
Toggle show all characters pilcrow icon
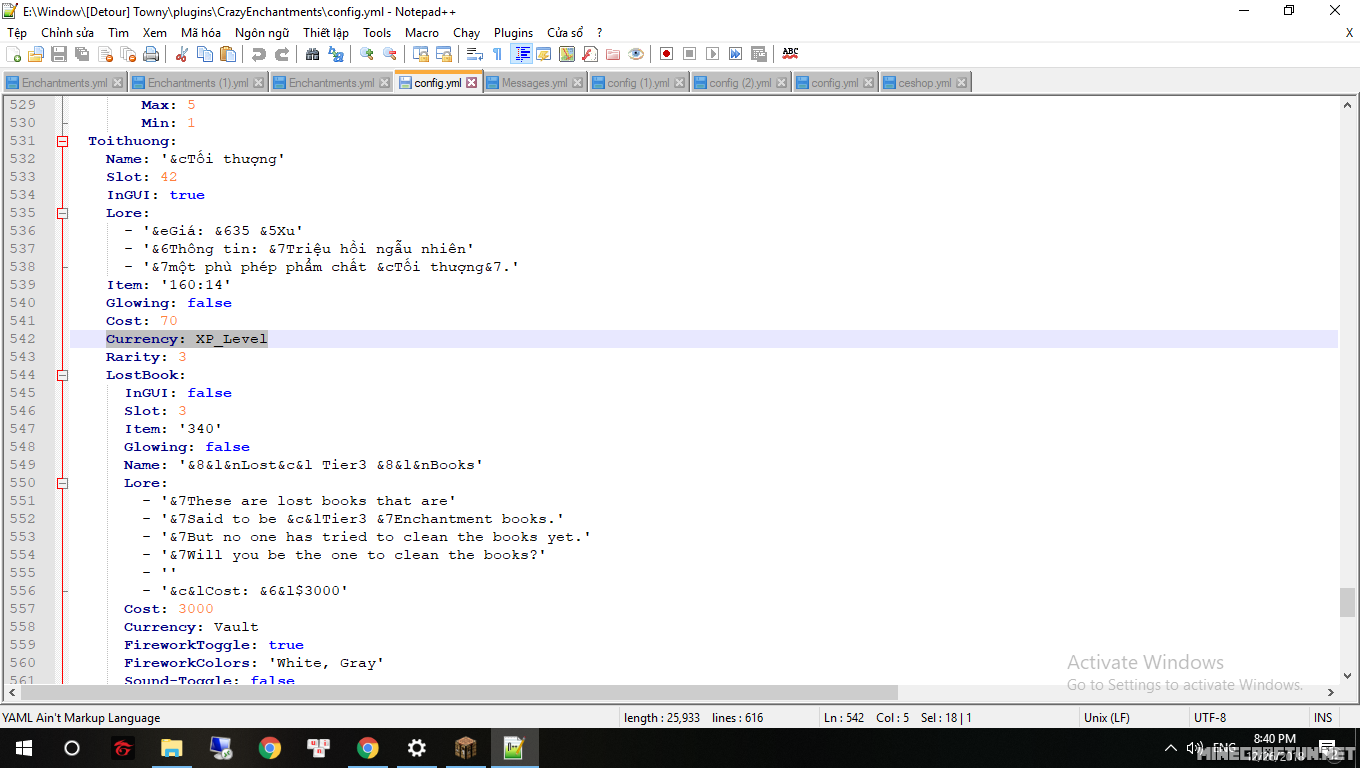(x=497, y=54)
